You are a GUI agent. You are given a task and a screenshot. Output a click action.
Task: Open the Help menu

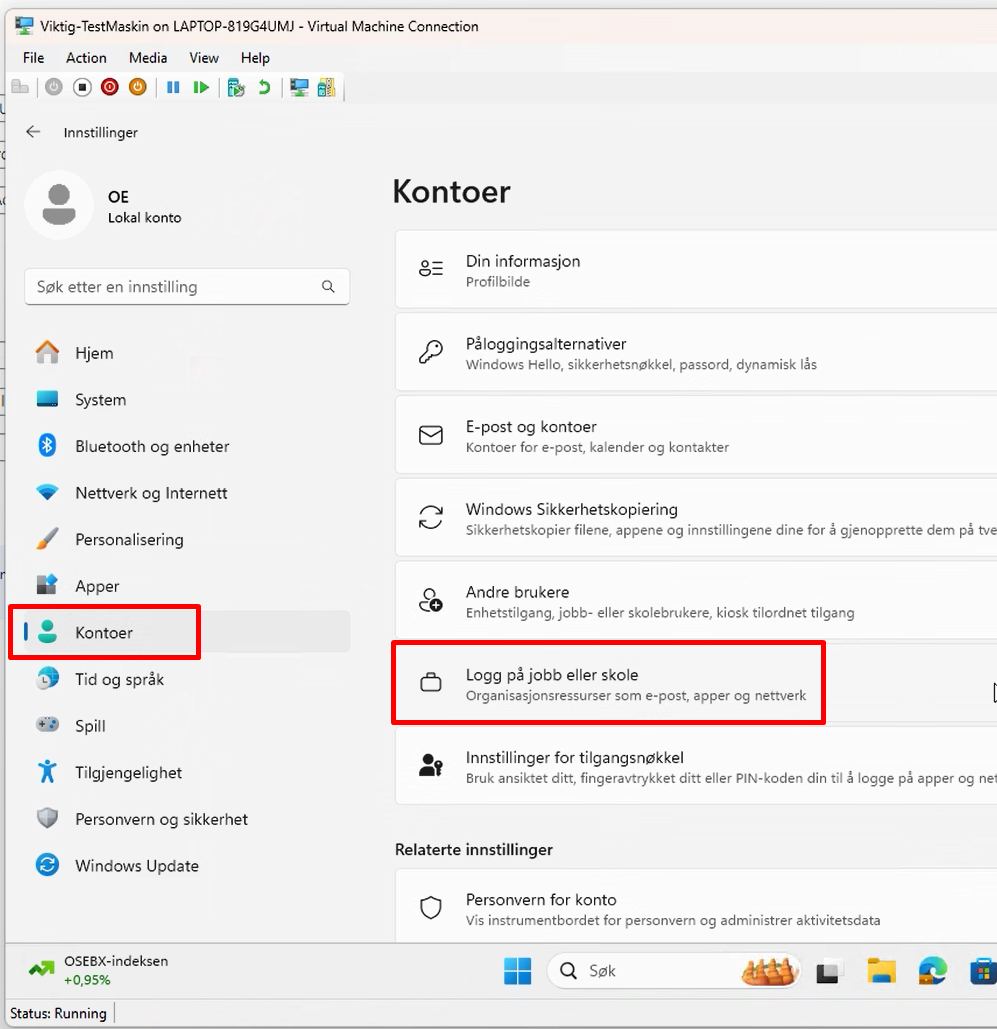point(255,58)
